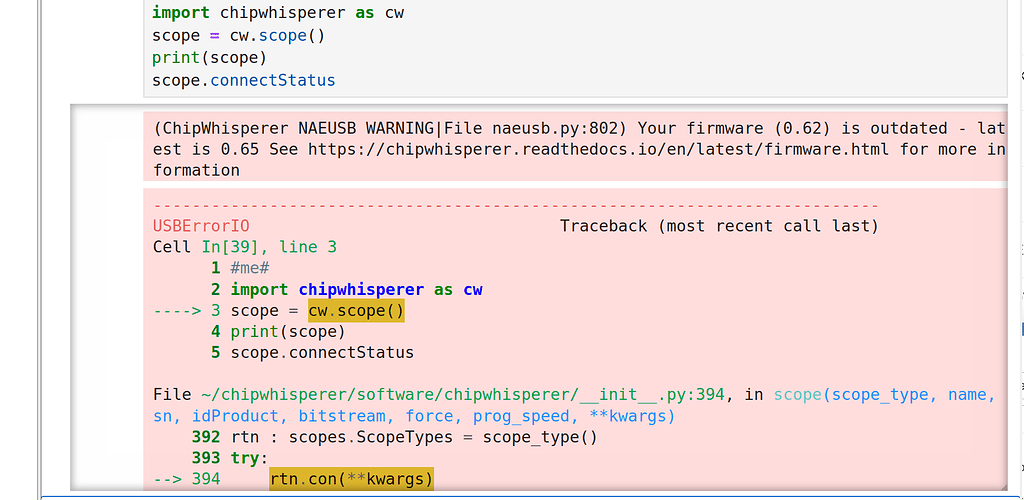Viewport: 1024px width, 500px height.
Task: Click scope.connectStatus in the input cell
Action: 243,80
